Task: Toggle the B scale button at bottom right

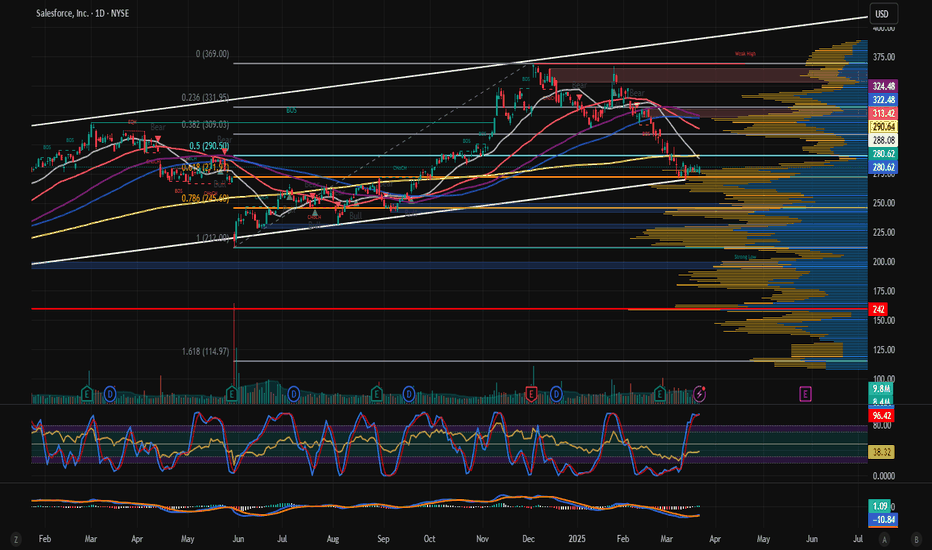Action: click(x=916, y=539)
